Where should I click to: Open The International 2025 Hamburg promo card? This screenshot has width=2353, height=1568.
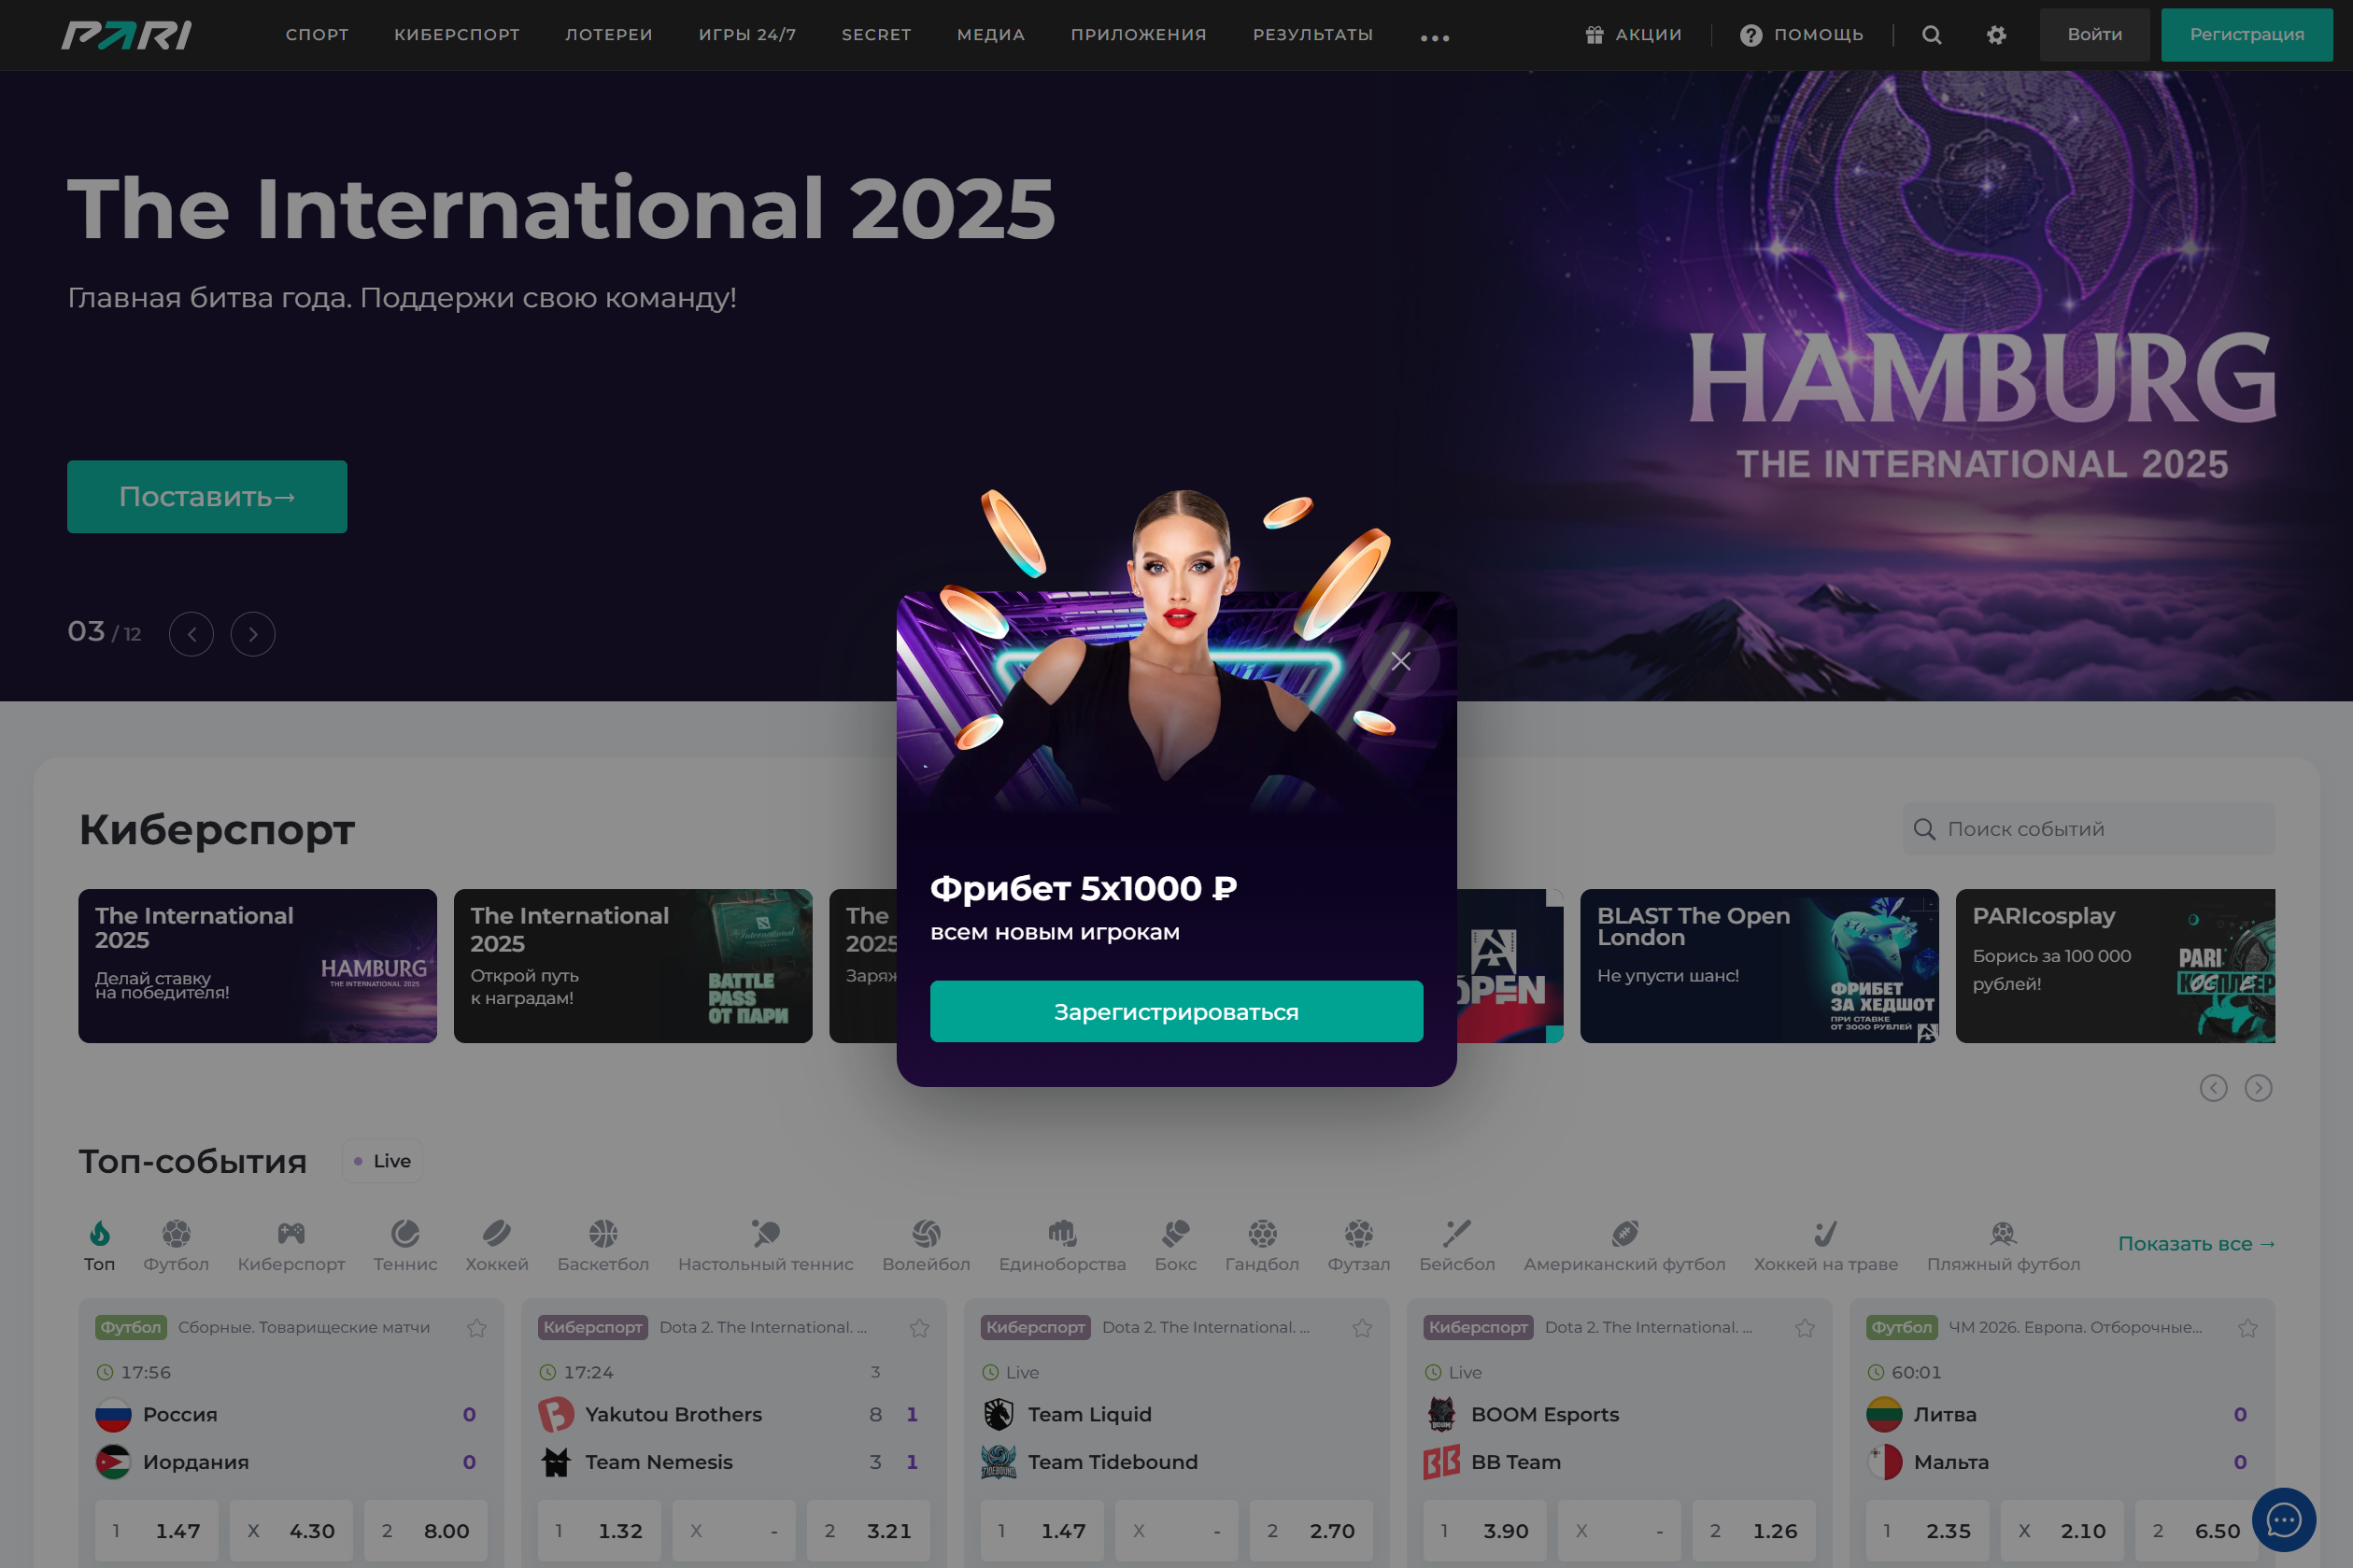pos(258,966)
